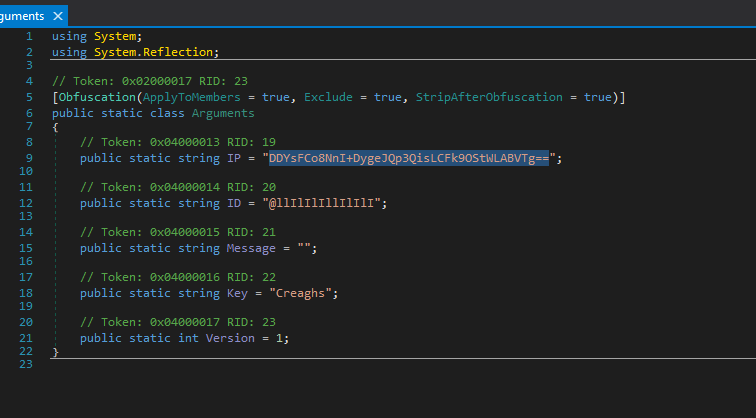Click the Token 0x04000013 RID 19 comment
This screenshot has height=418, width=756.
[177, 142]
